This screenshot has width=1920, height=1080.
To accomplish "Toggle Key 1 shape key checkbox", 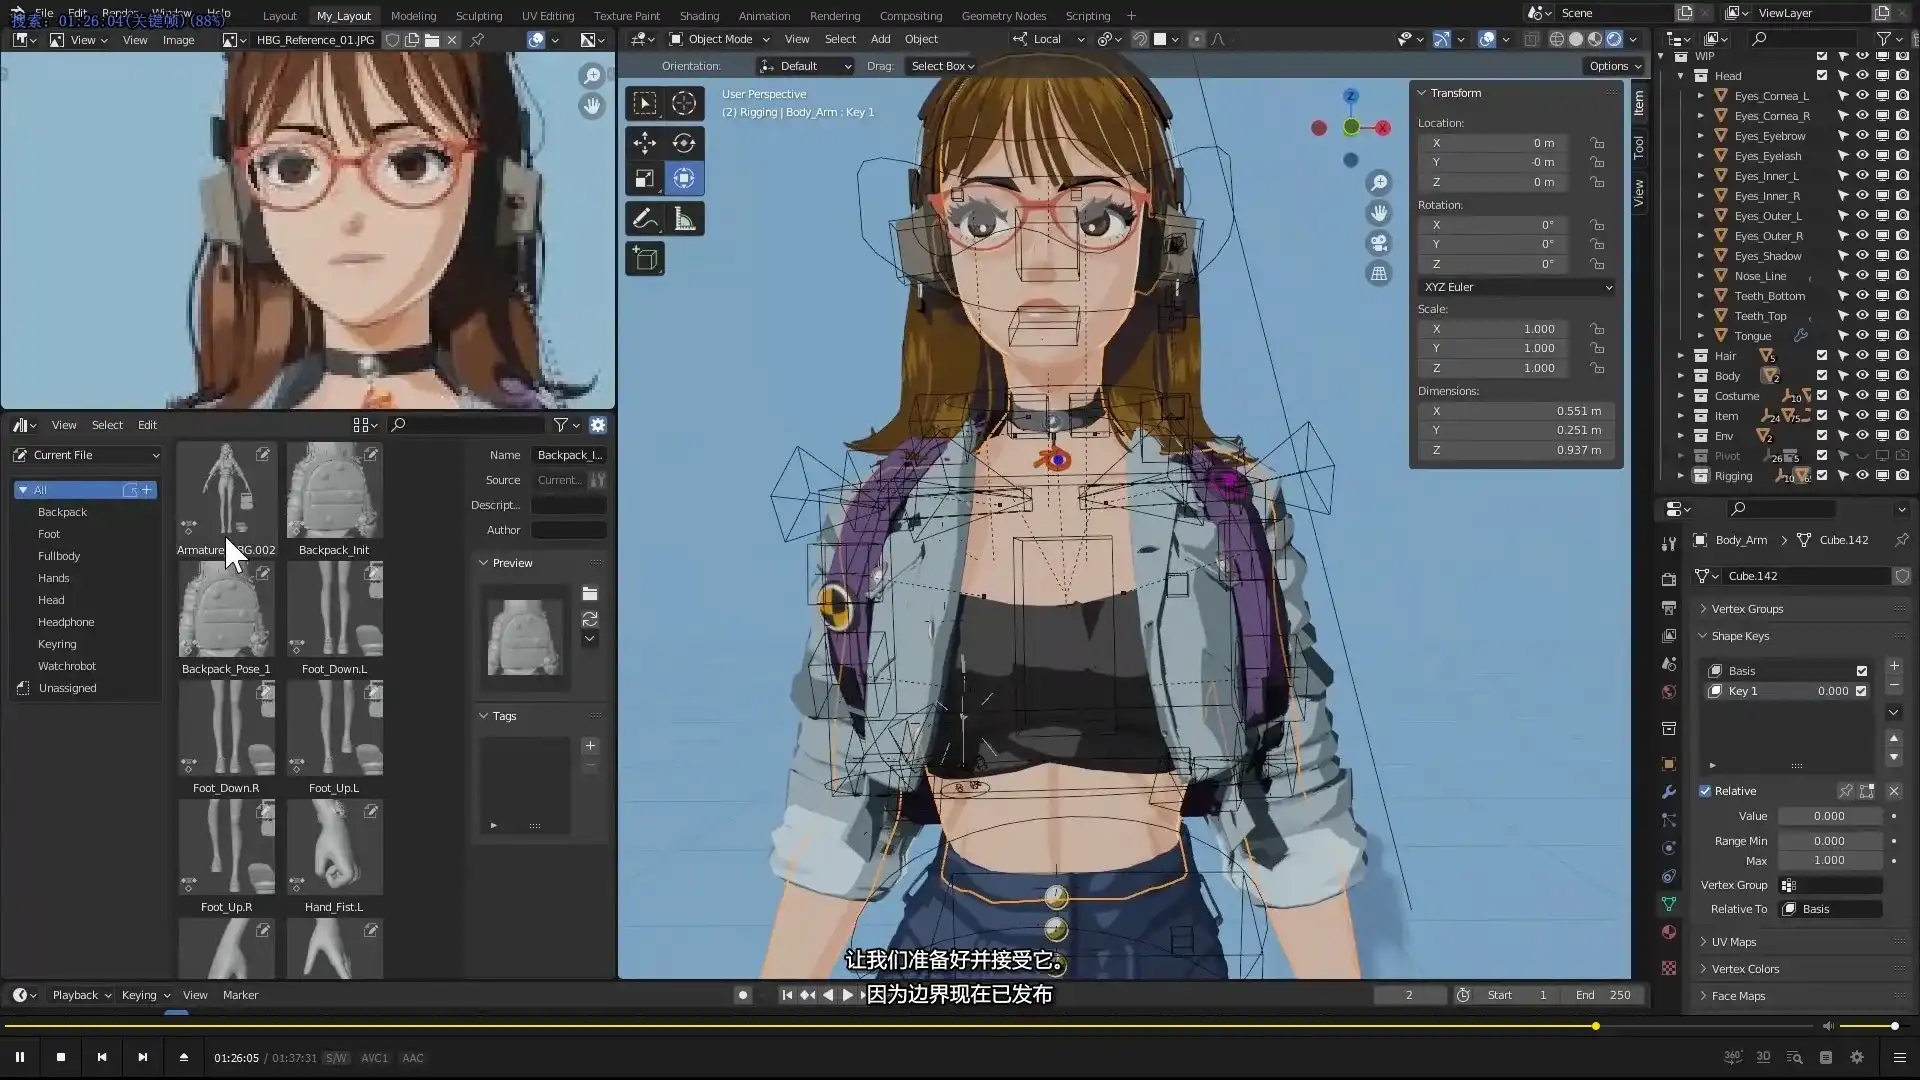I will (x=1861, y=691).
